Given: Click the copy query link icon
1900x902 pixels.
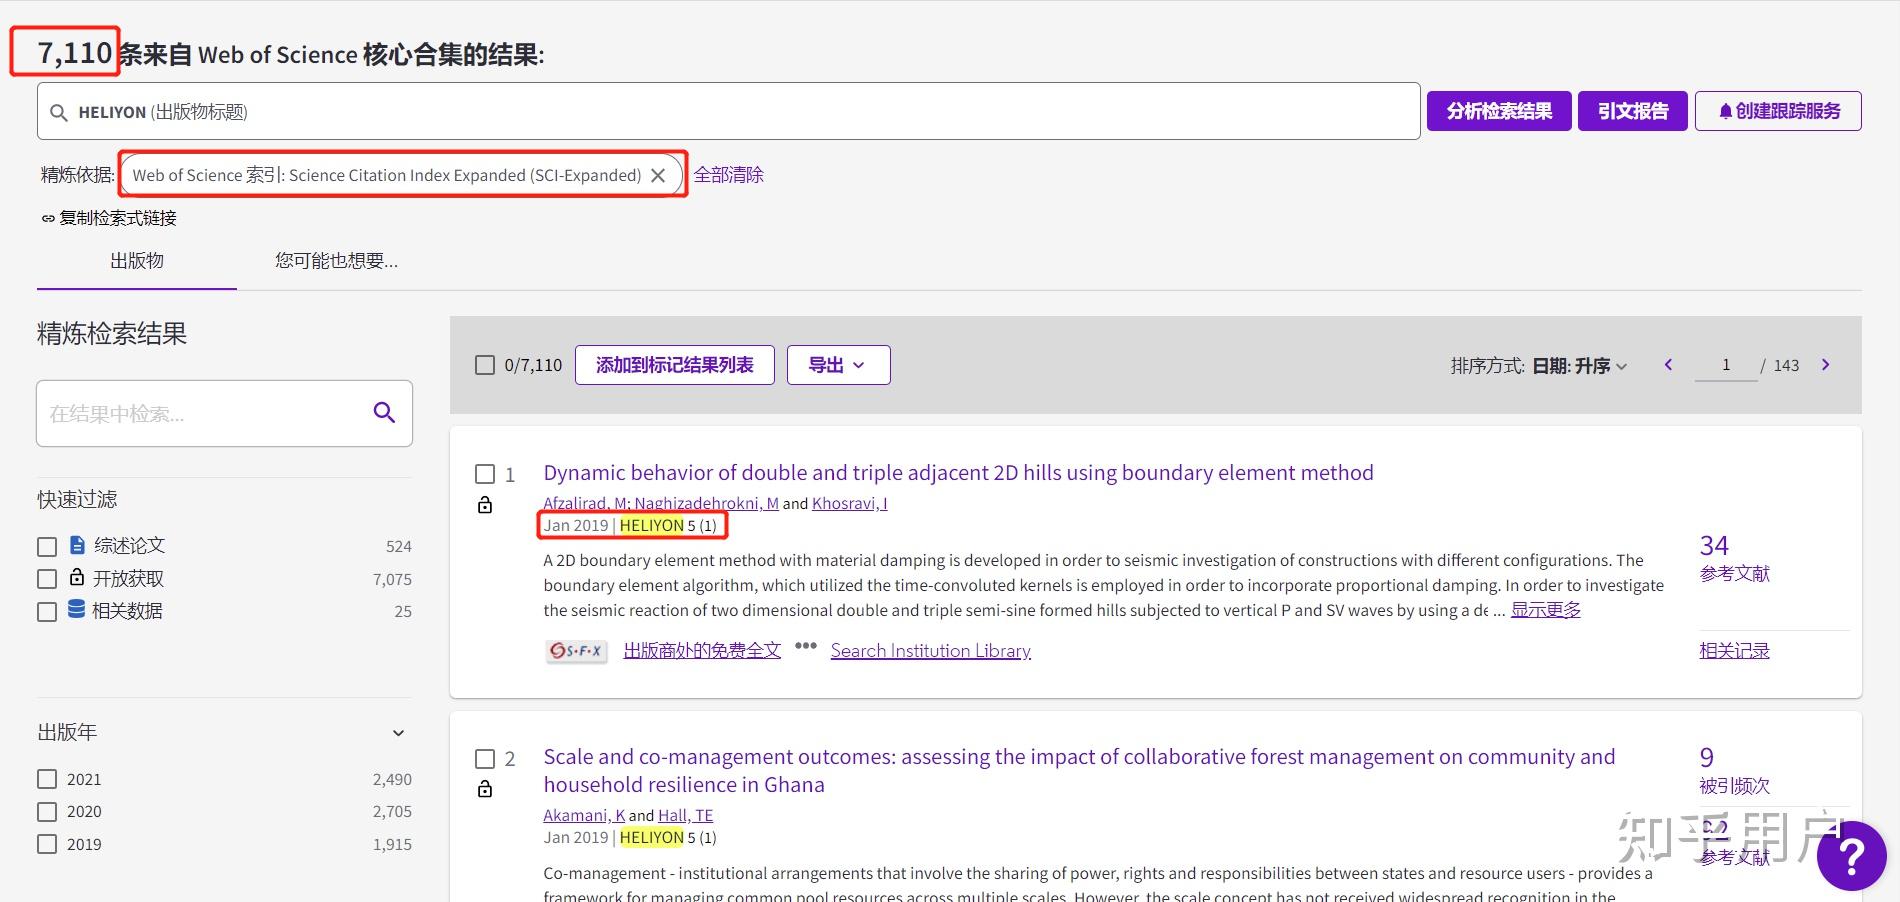Looking at the screenshot, I should [x=48, y=218].
